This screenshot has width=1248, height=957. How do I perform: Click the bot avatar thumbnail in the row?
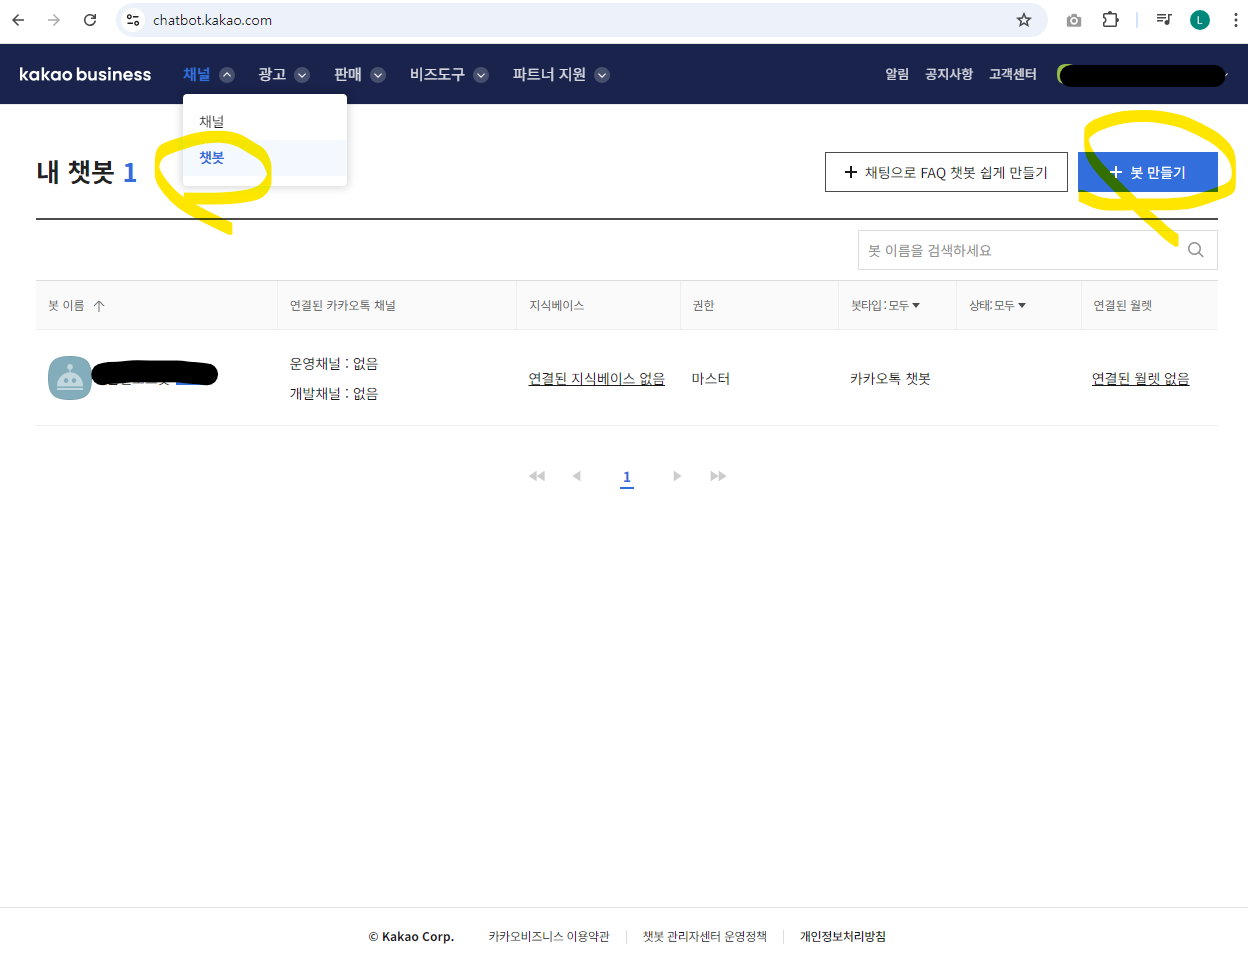click(x=70, y=378)
